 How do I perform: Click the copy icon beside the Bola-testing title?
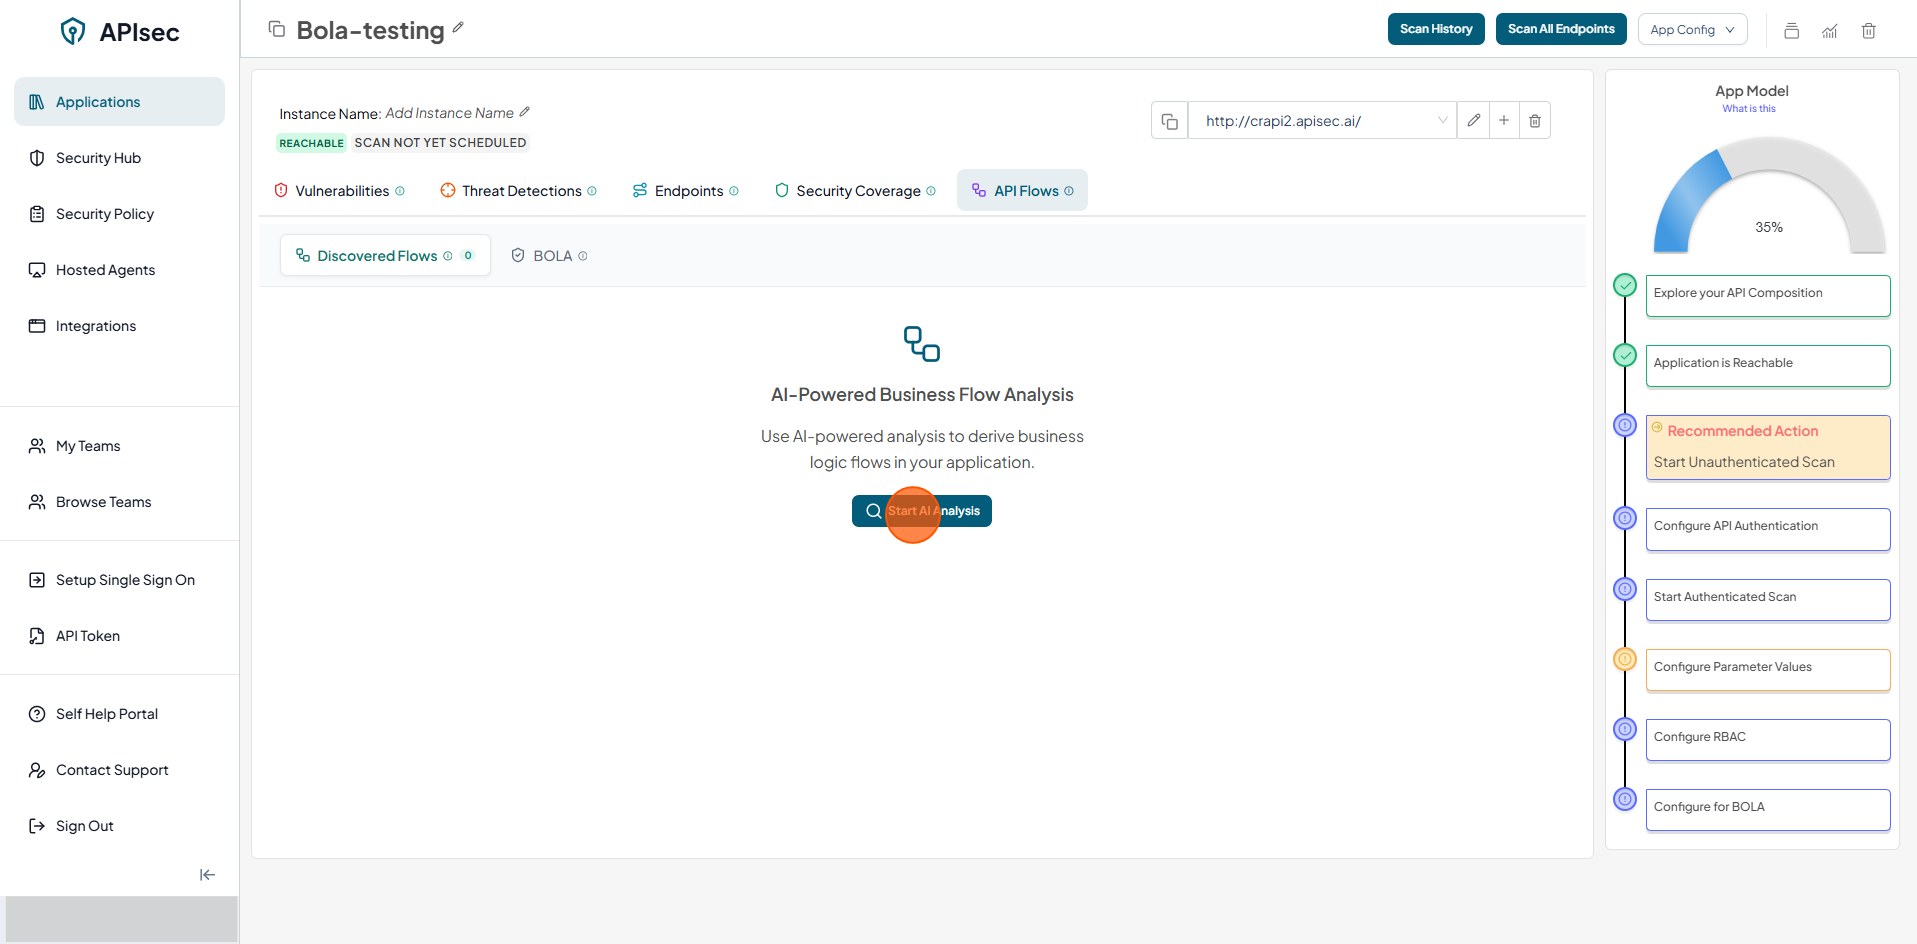[x=277, y=29]
